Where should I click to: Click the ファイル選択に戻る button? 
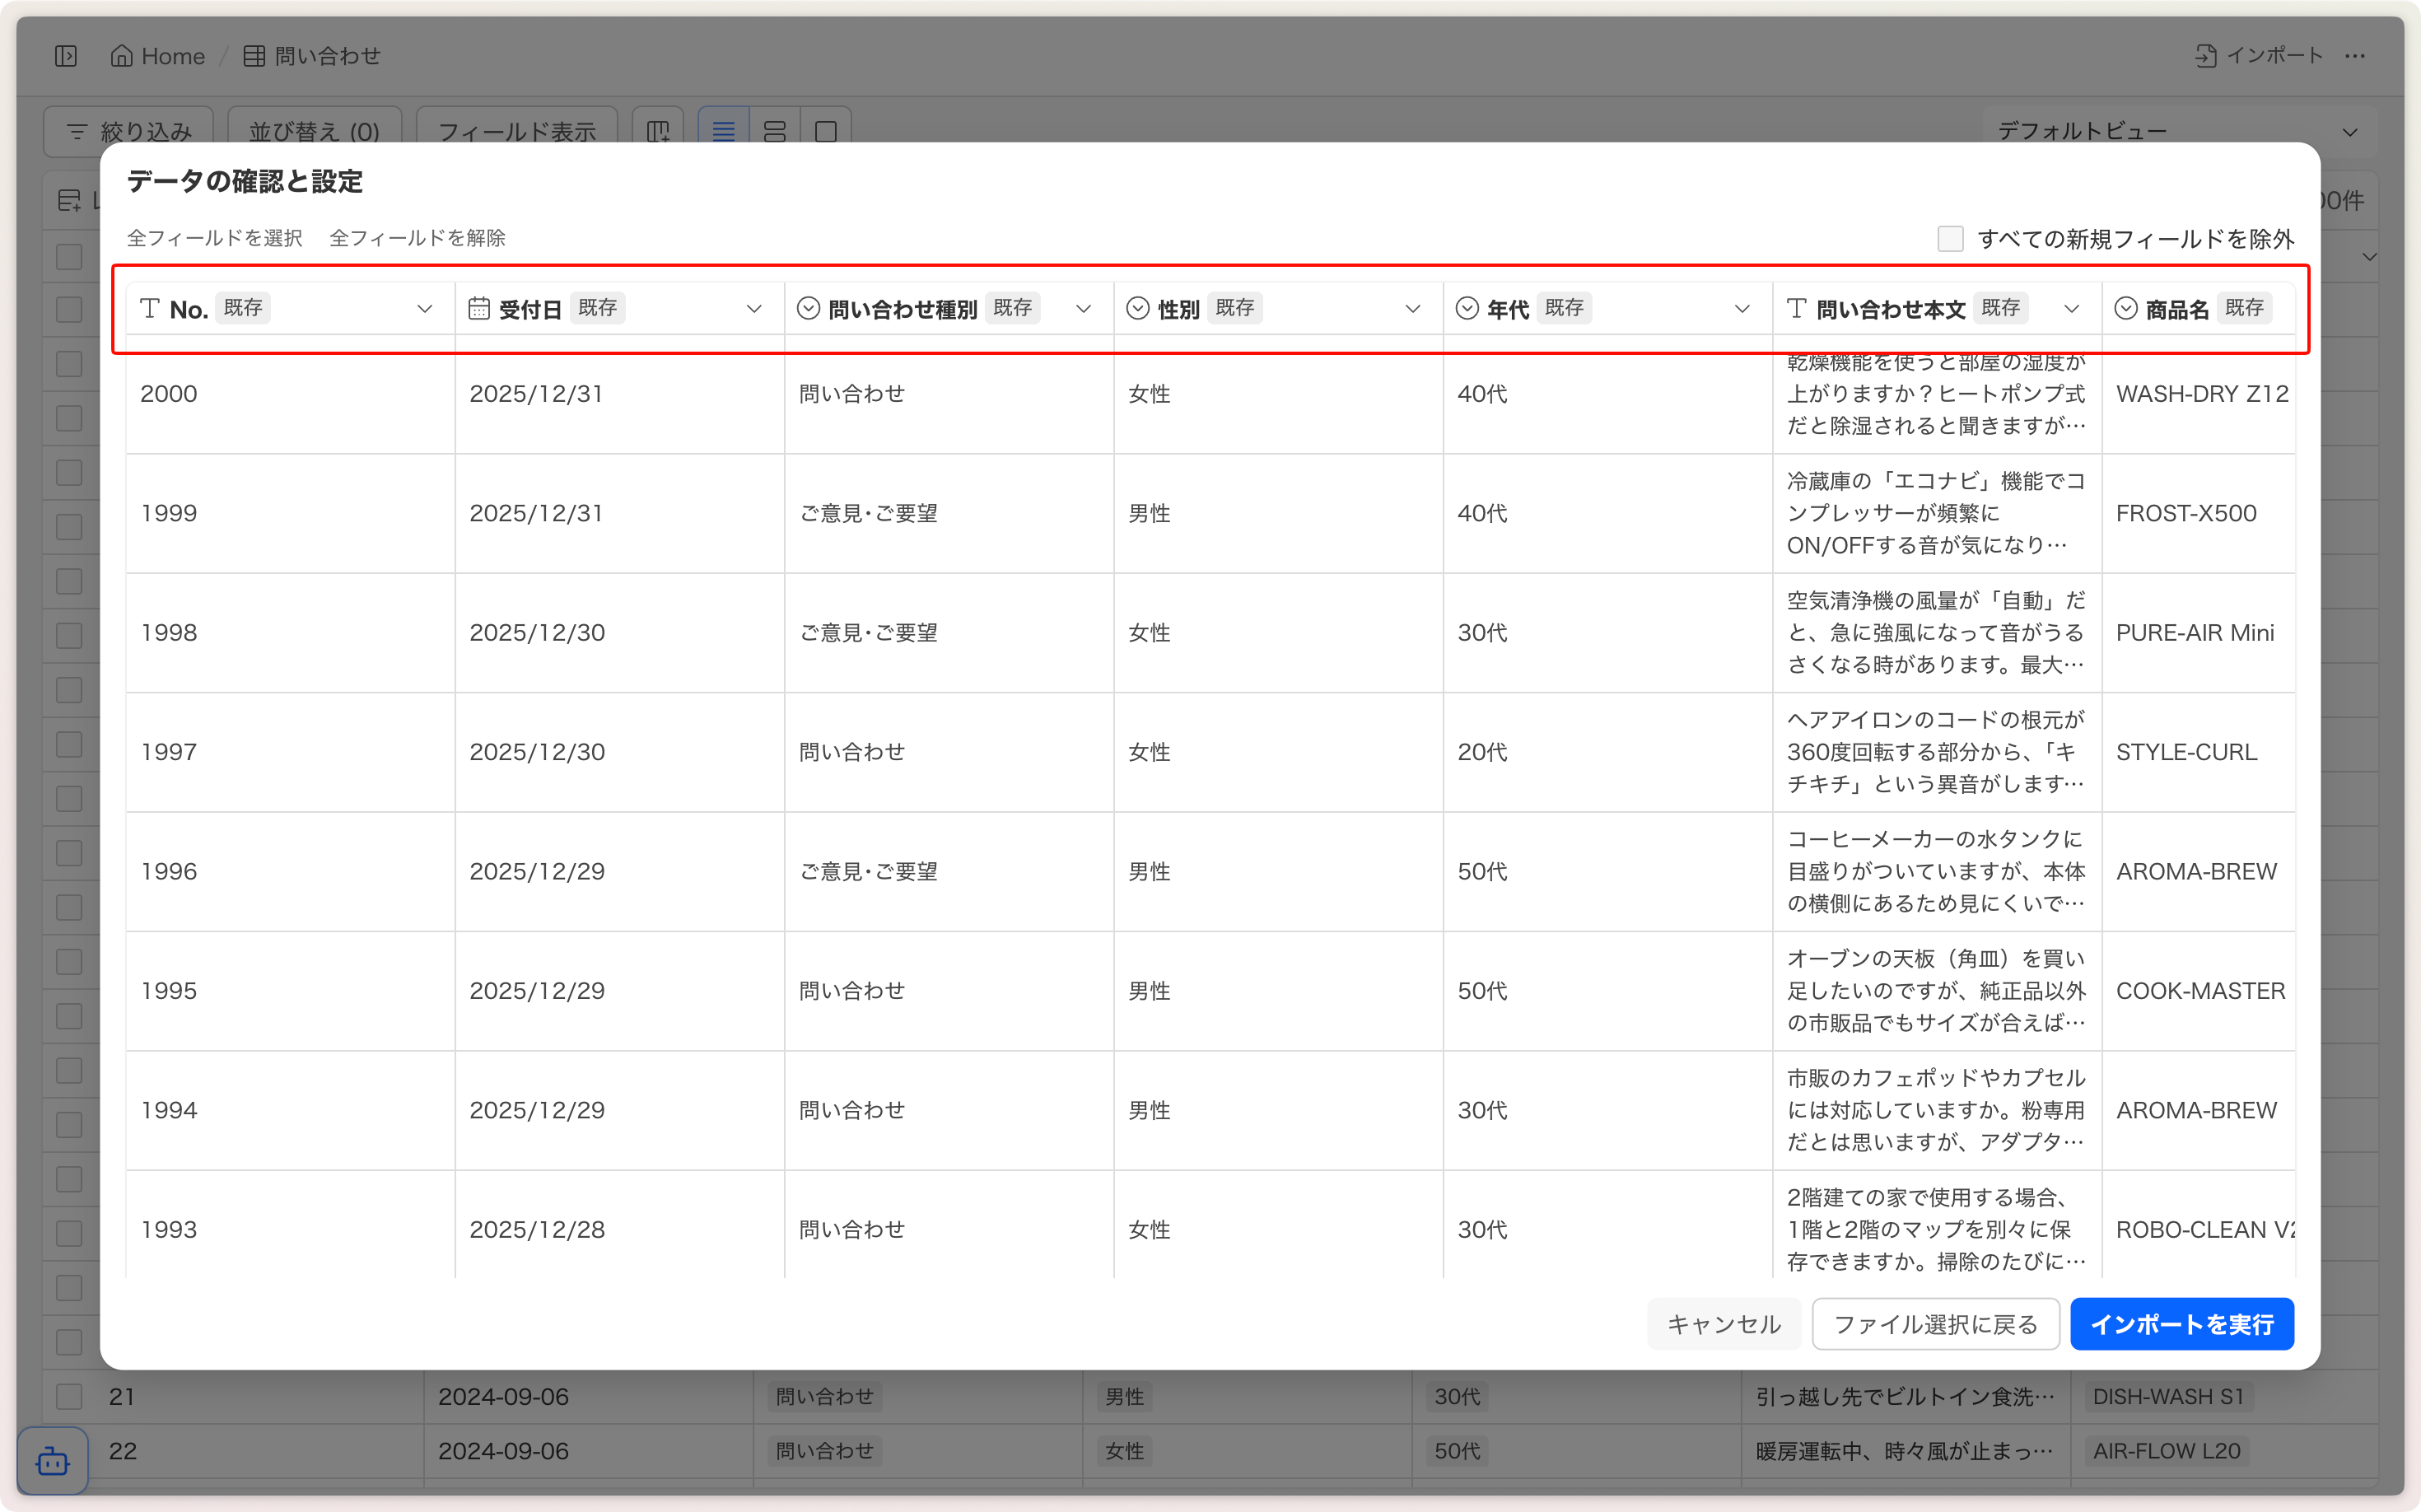click(x=1935, y=1324)
